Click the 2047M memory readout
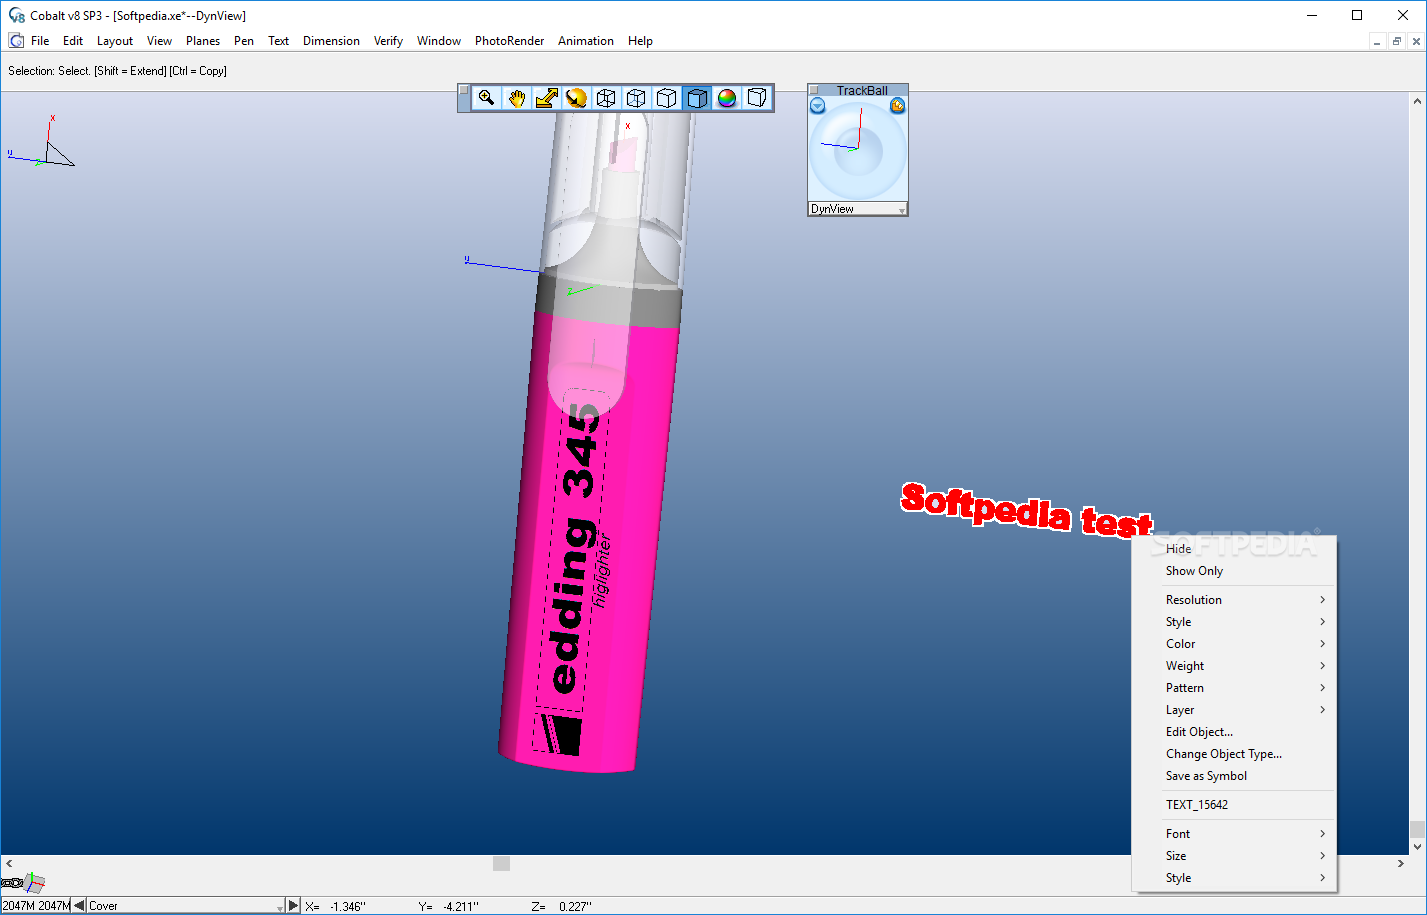The height and width of the screenshot is (915, 1427). pos(36,906)
